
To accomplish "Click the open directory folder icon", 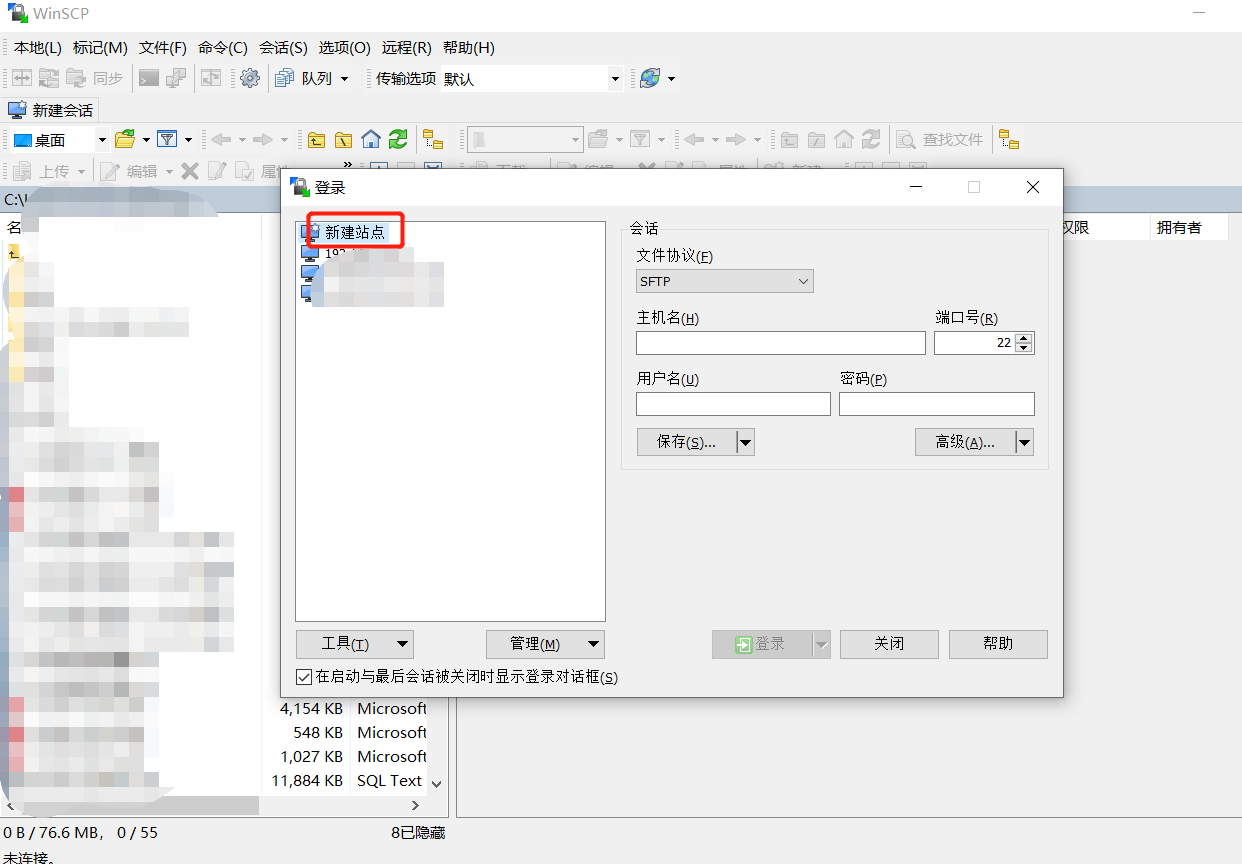I will [125, 139].
